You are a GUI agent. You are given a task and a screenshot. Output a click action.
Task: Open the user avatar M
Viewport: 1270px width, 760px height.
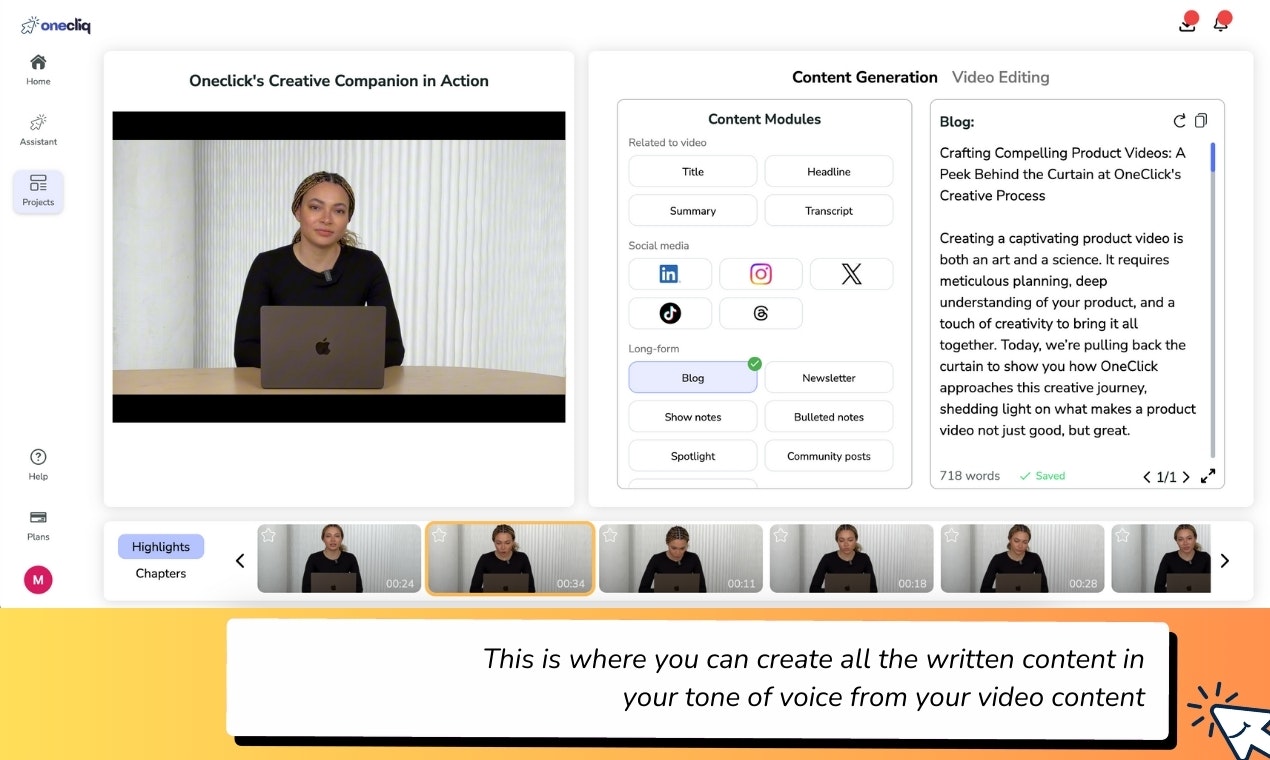coord(38,580)
